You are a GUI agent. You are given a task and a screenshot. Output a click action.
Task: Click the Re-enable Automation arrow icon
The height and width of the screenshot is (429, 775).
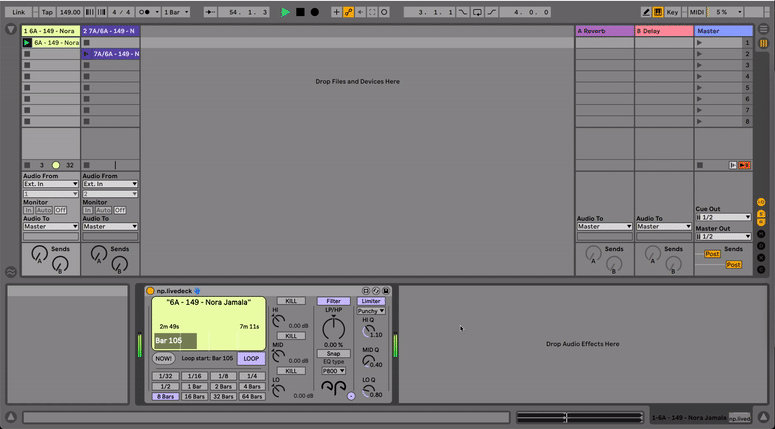[x=360, y=12]
